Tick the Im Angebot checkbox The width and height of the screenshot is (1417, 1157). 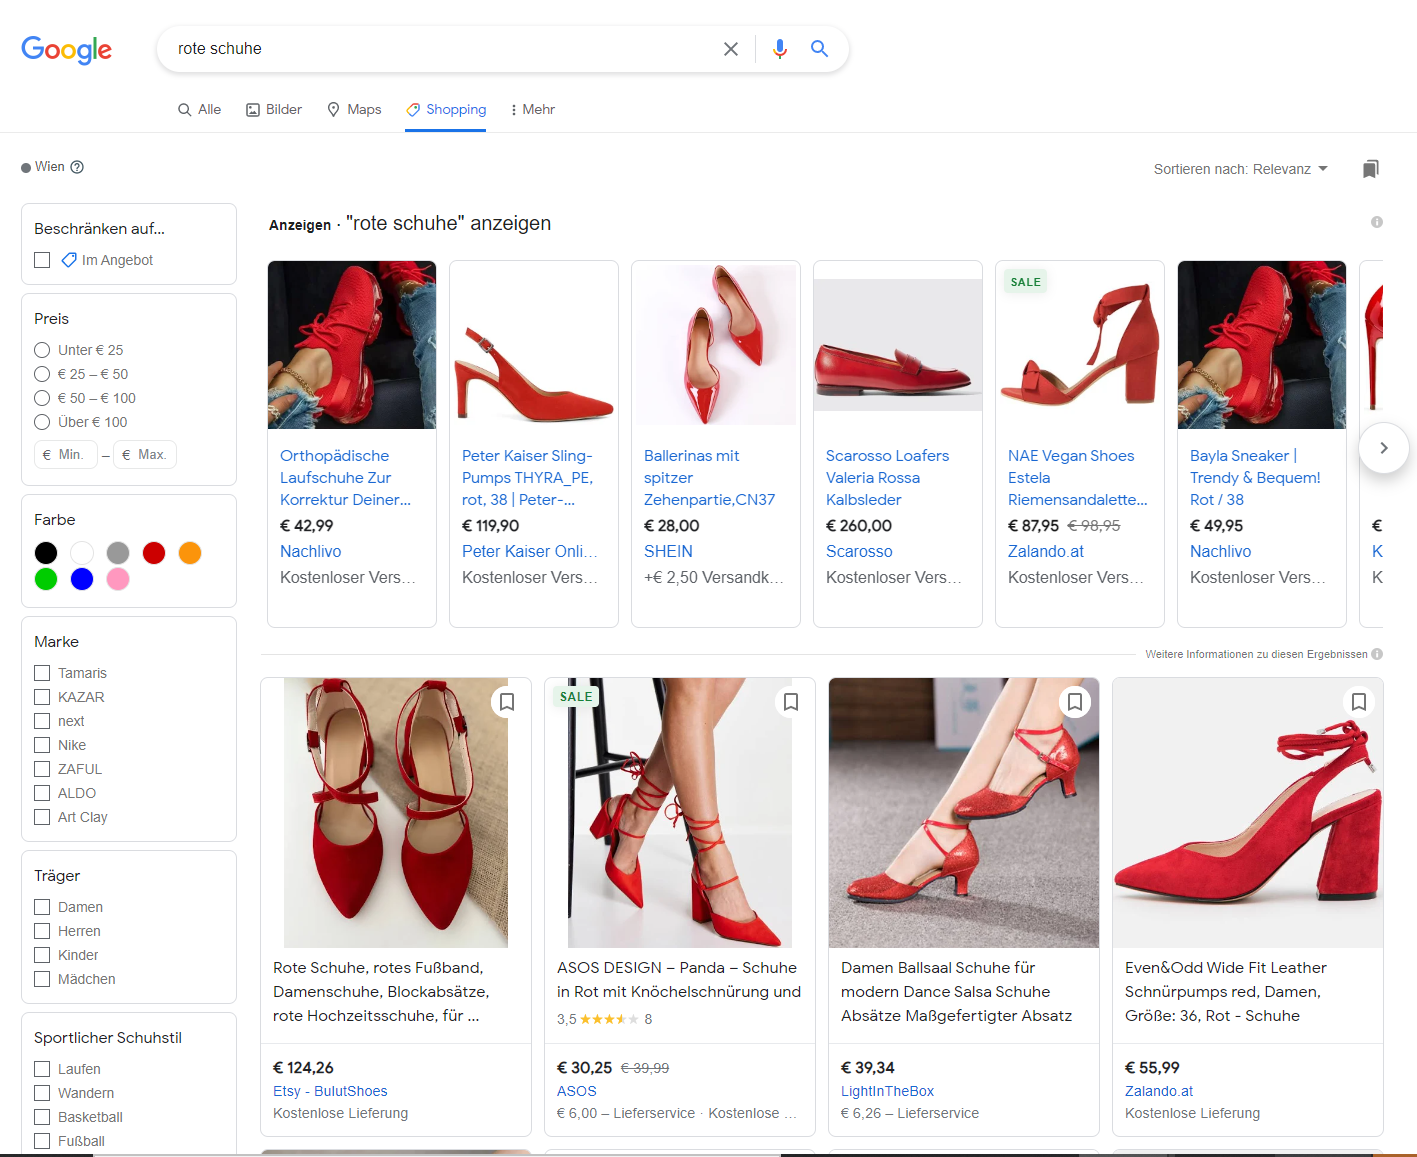tap(42, 260)
